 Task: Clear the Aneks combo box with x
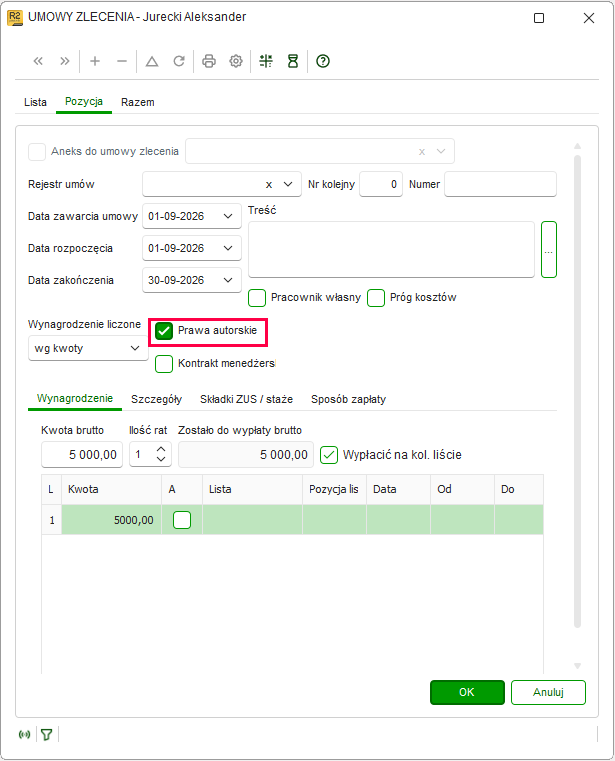422,151
